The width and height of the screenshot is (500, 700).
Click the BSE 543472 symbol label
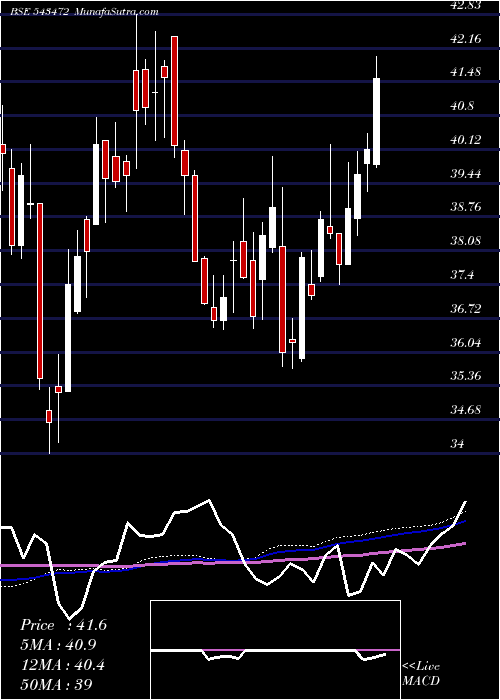tap(40, 12)
